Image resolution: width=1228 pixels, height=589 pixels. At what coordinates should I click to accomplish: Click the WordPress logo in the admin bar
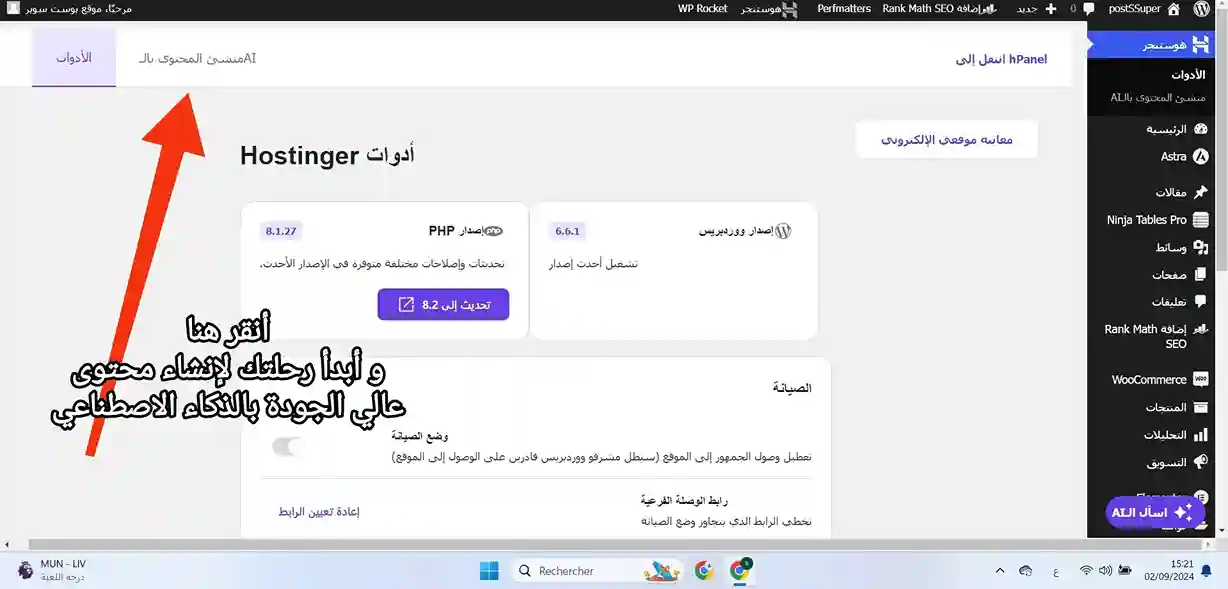1201,9
